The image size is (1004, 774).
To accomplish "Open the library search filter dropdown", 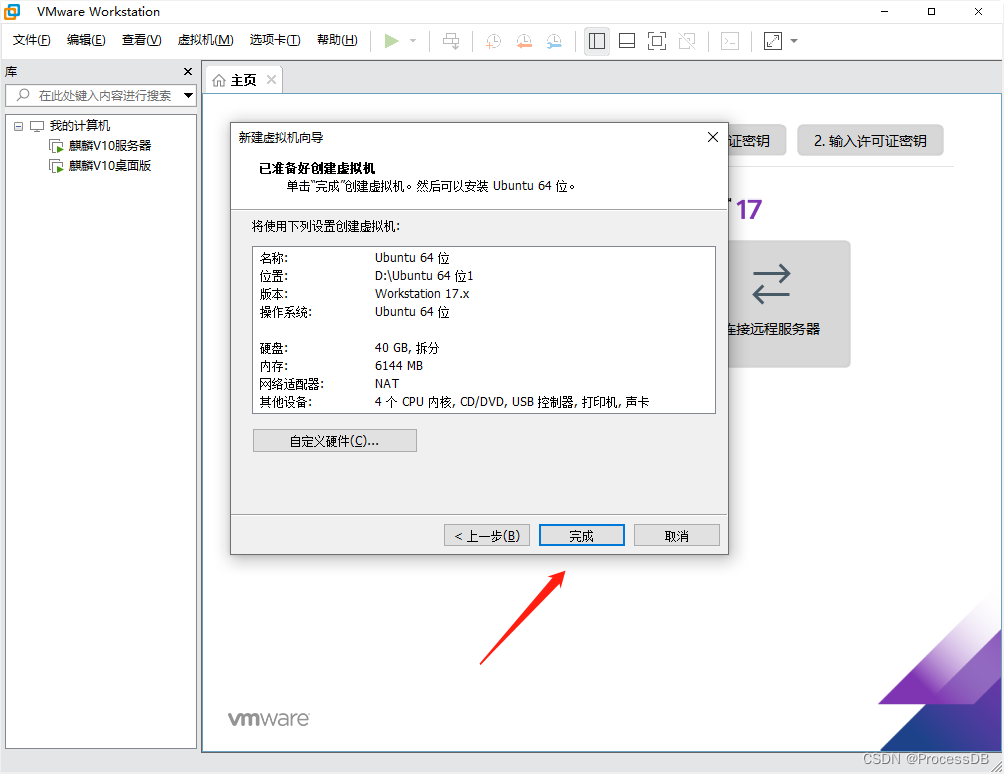I will click(189, 95).
